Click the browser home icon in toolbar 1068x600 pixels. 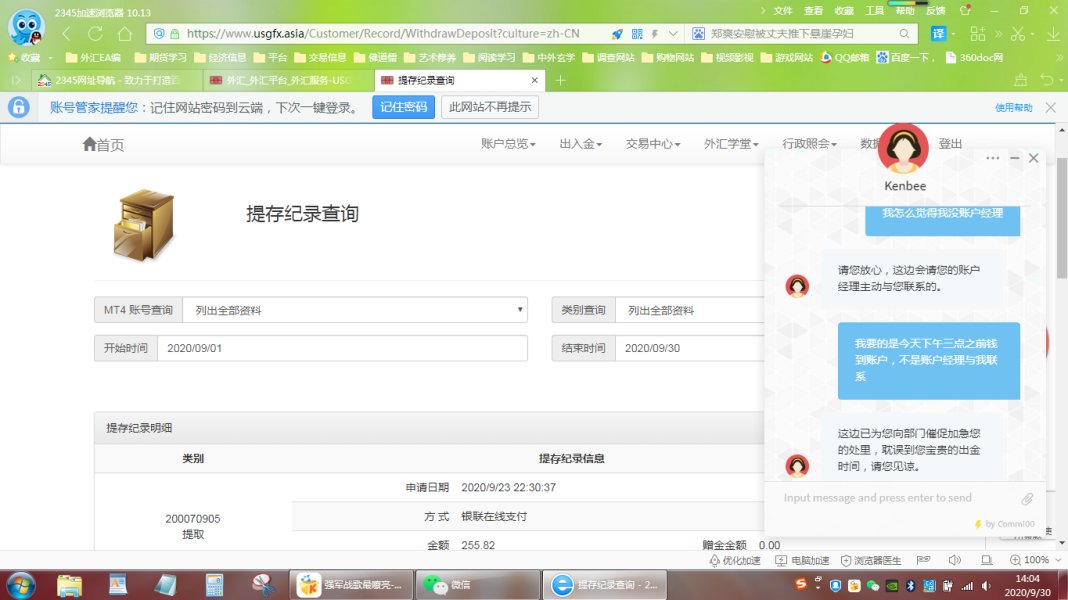coord(124,33)
